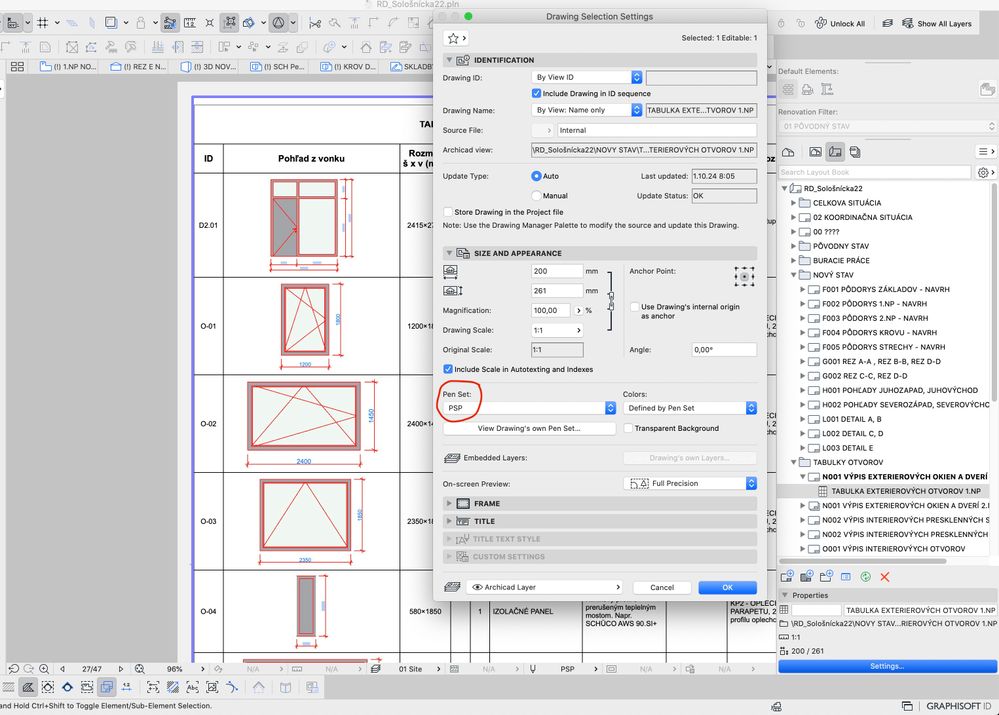999x715 pixels.
Task: Select the Manual update type radio button
Action: [537, 196]
